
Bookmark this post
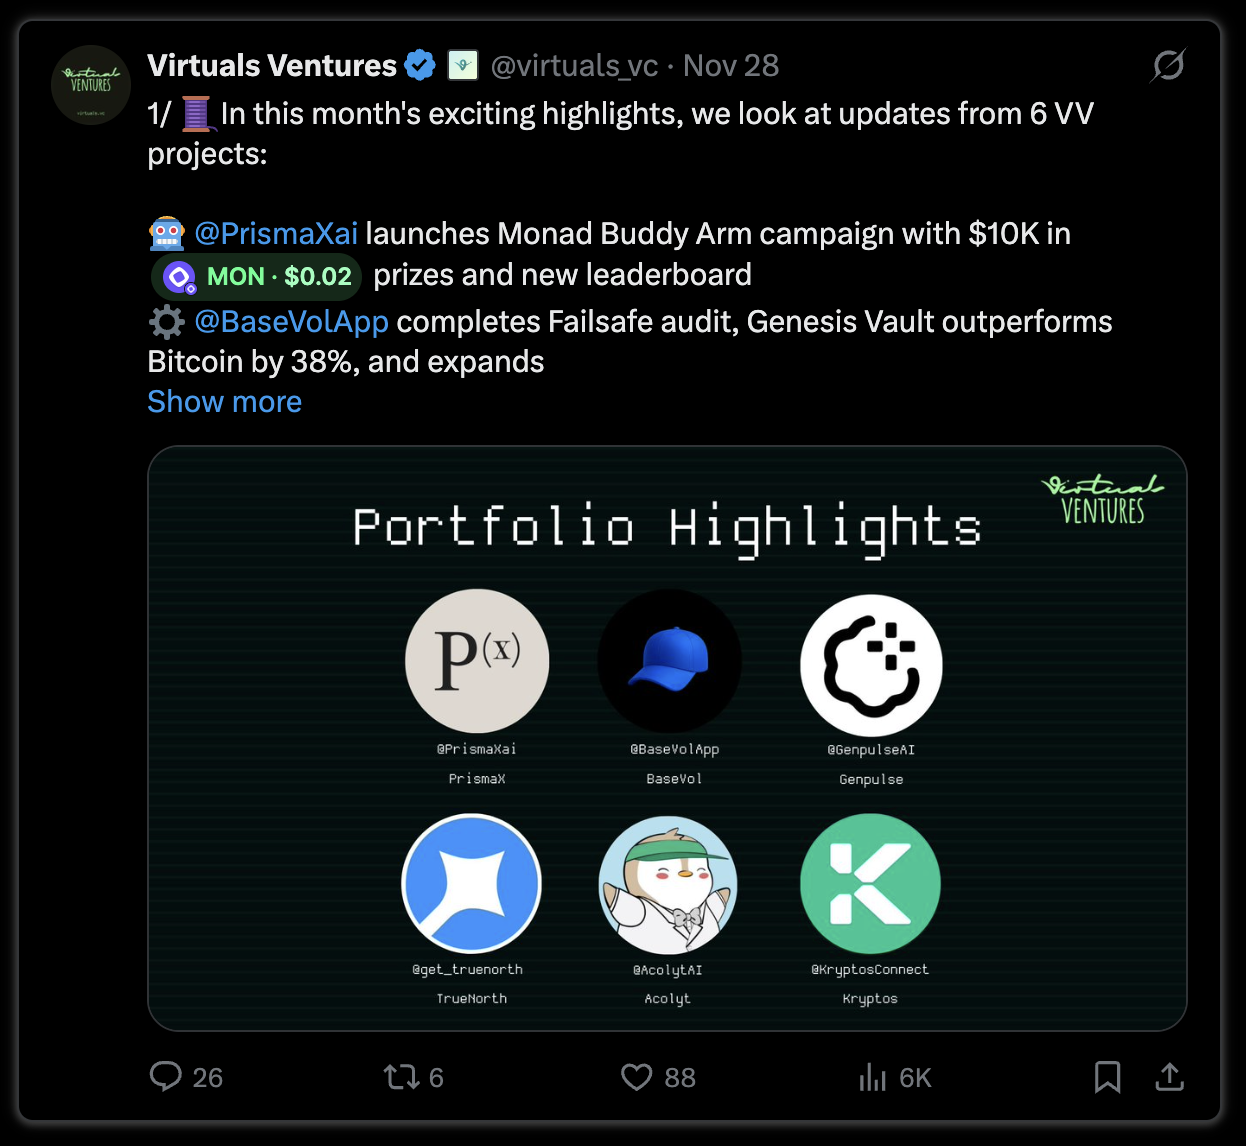[1107, 1077]
